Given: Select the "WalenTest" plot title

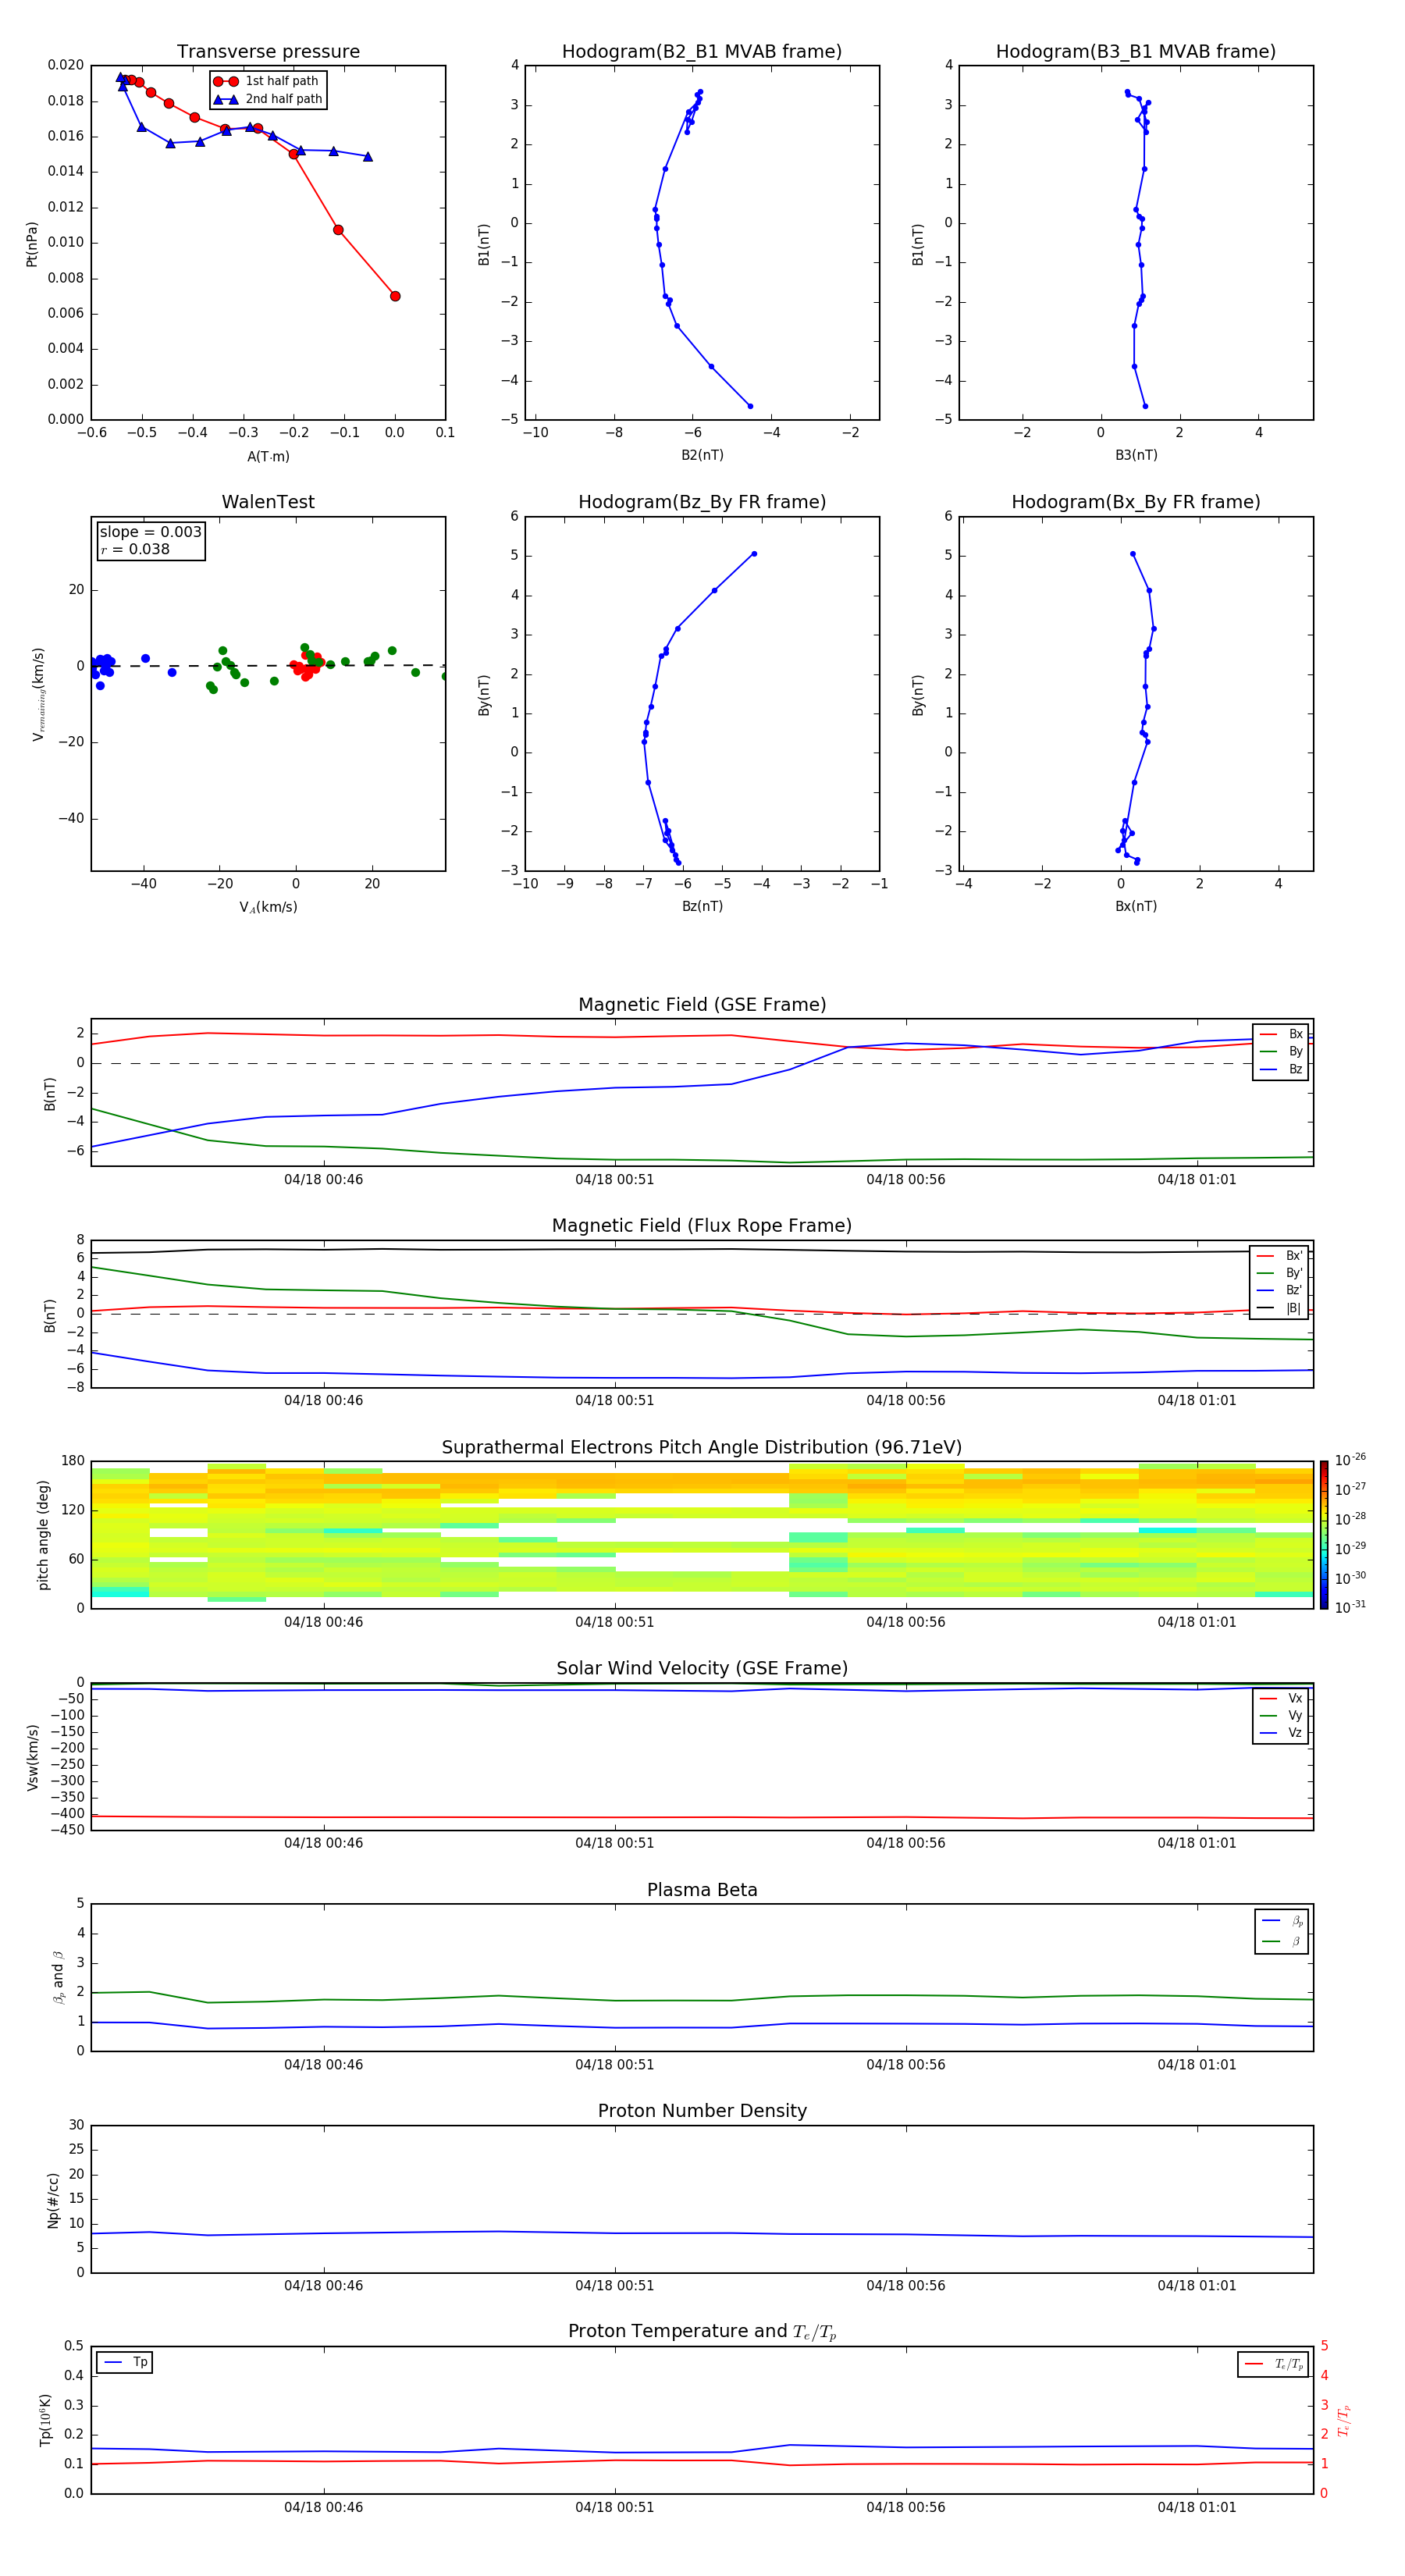Looking at the screenshot, I should click(268, 502).
